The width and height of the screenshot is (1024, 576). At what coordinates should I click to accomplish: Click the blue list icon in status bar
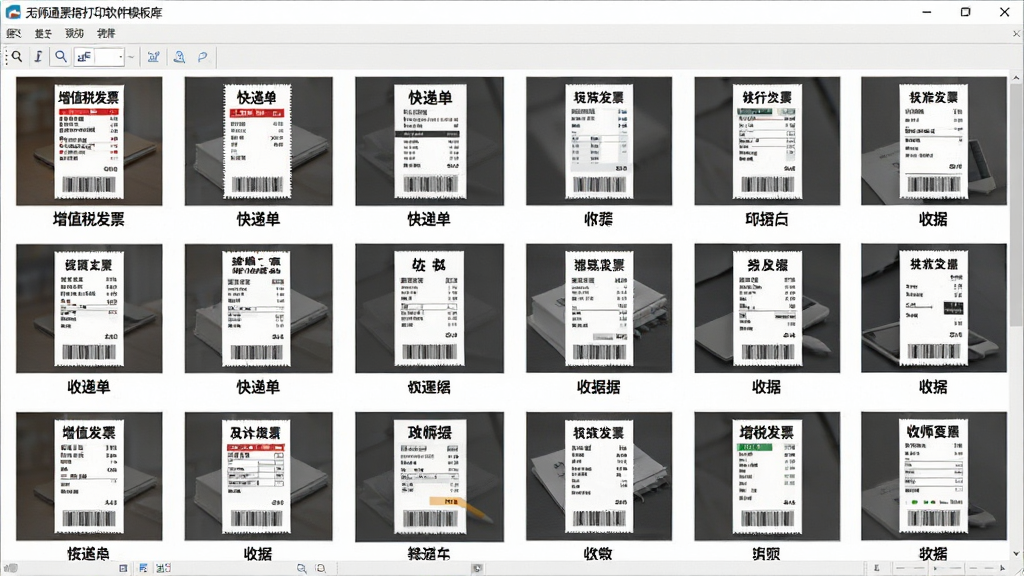[x=143, y=568]
